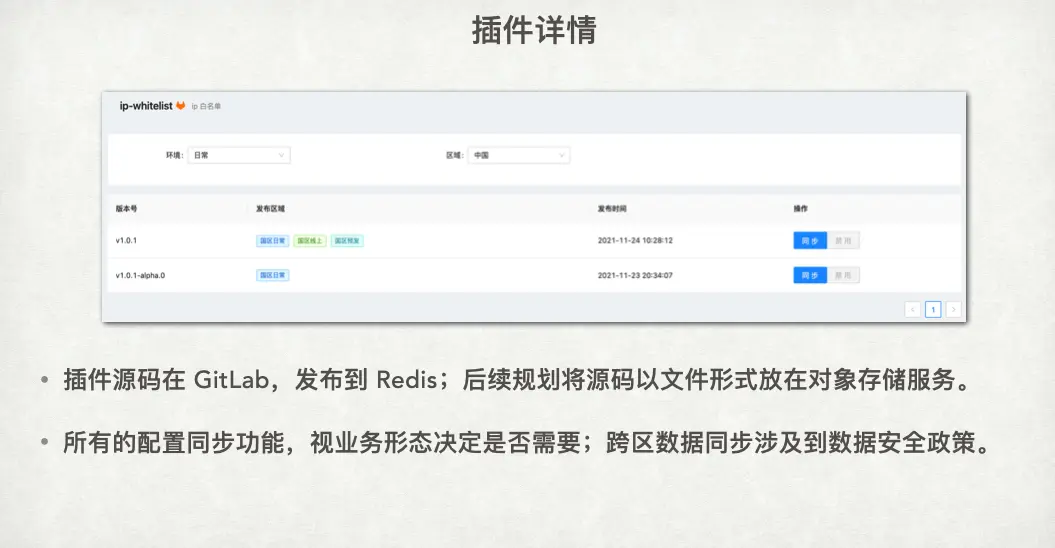Image resolution: width=1055 pixels, height=548 pixels.
Task: Click the version cell v1.0.1-alpha.0
Action: 141,275
